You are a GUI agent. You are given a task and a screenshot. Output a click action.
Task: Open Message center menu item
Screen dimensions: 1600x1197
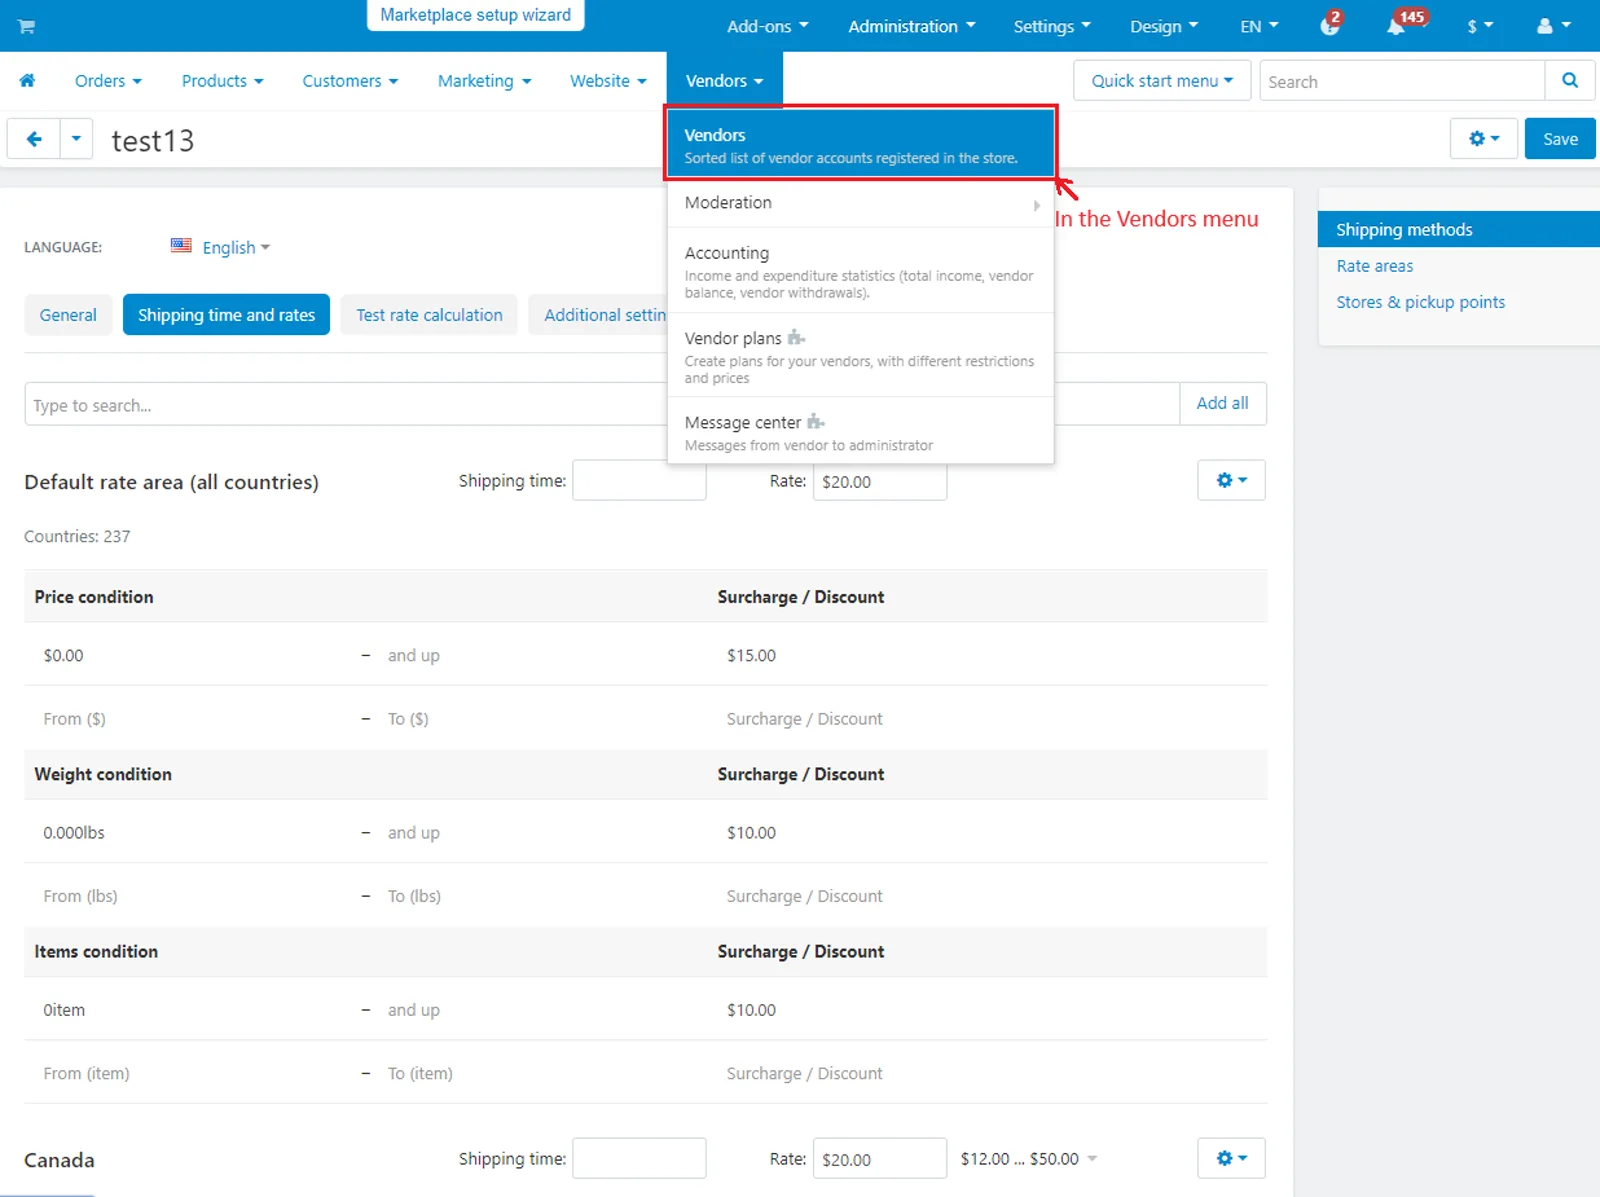pyautogui.click(x=860, y=432)
